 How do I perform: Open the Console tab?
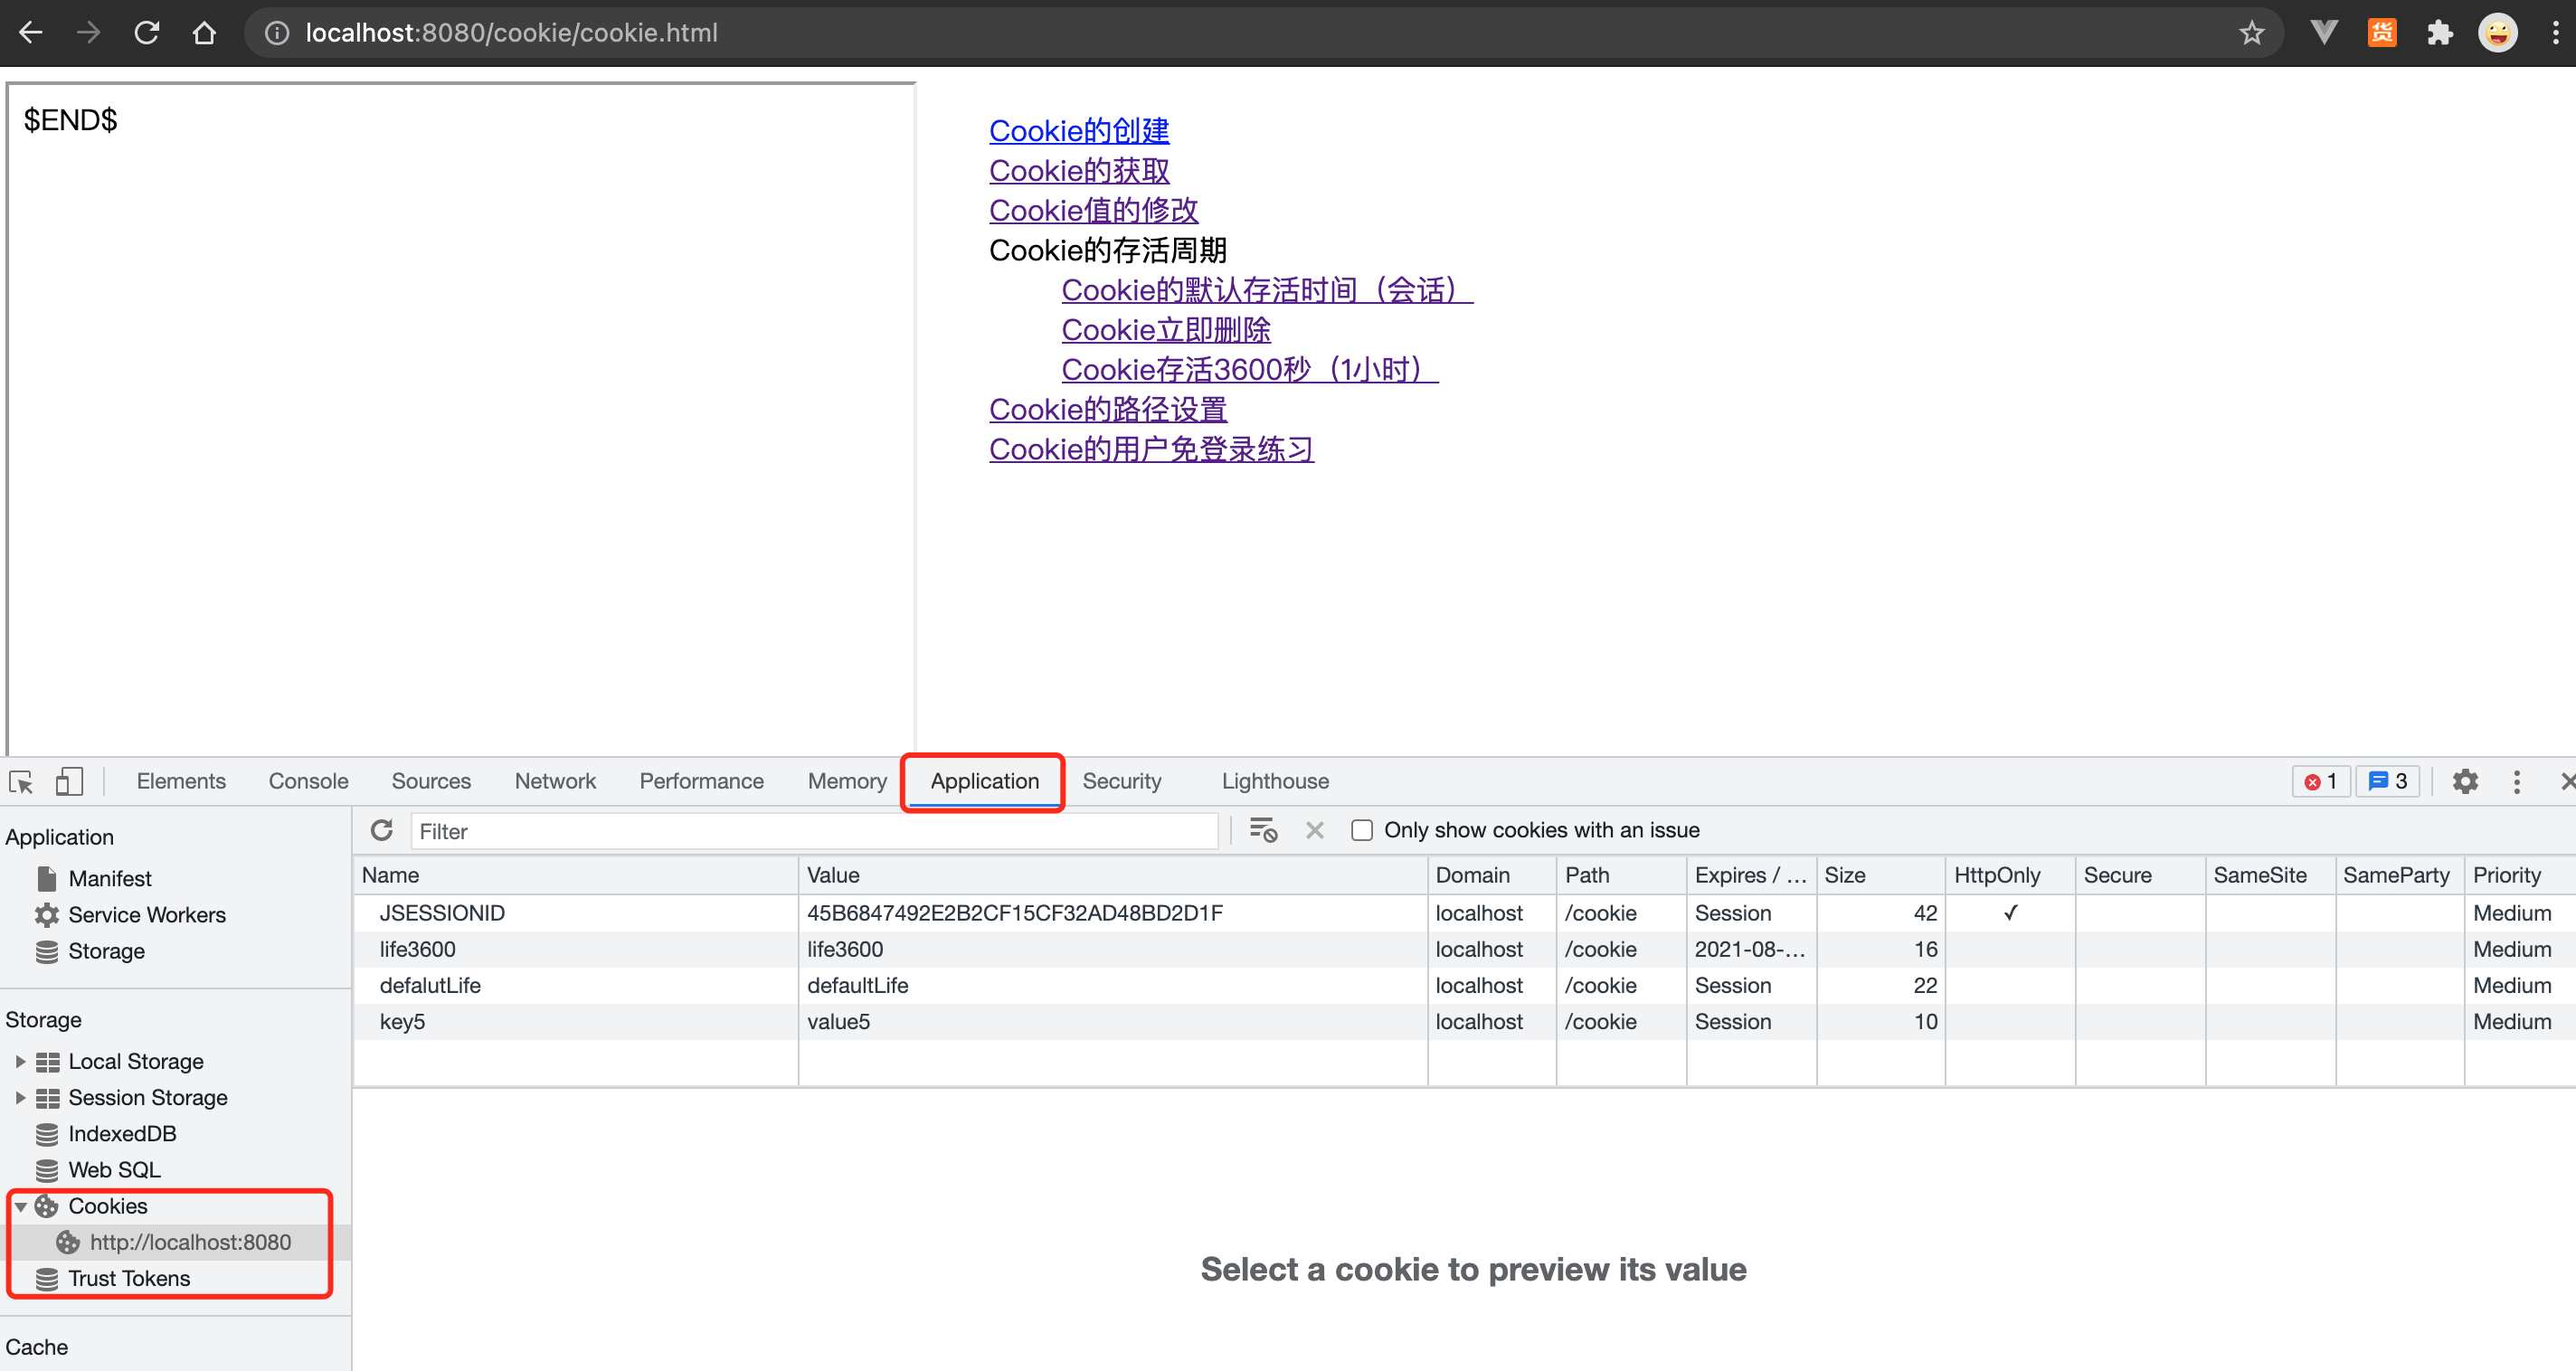coord(308,781)
